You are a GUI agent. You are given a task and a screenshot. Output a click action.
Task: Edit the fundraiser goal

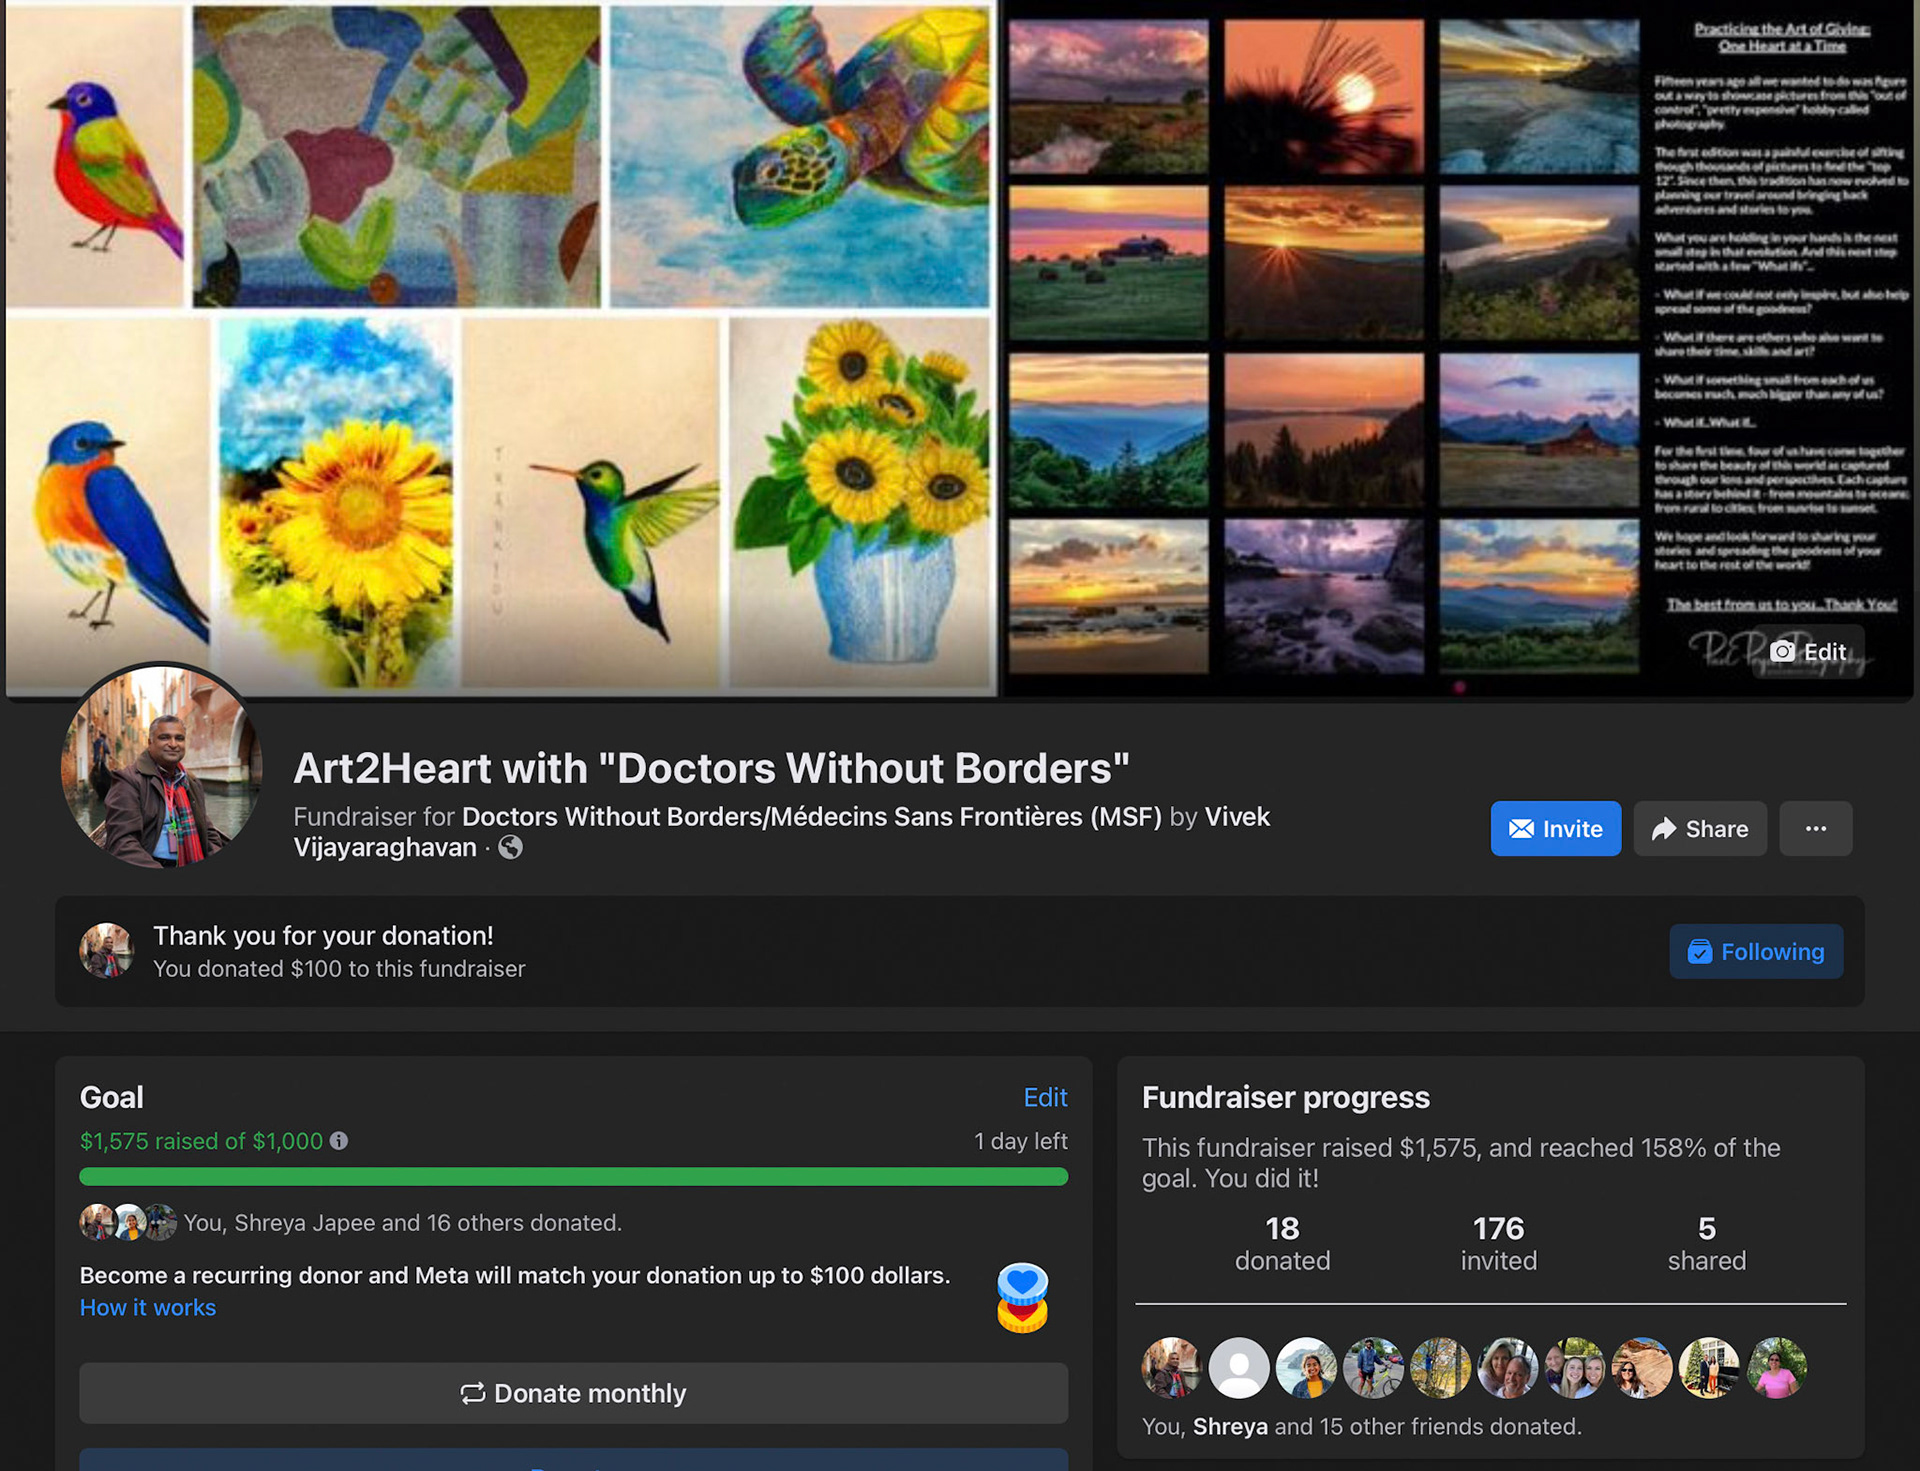click(1045, 1097)
